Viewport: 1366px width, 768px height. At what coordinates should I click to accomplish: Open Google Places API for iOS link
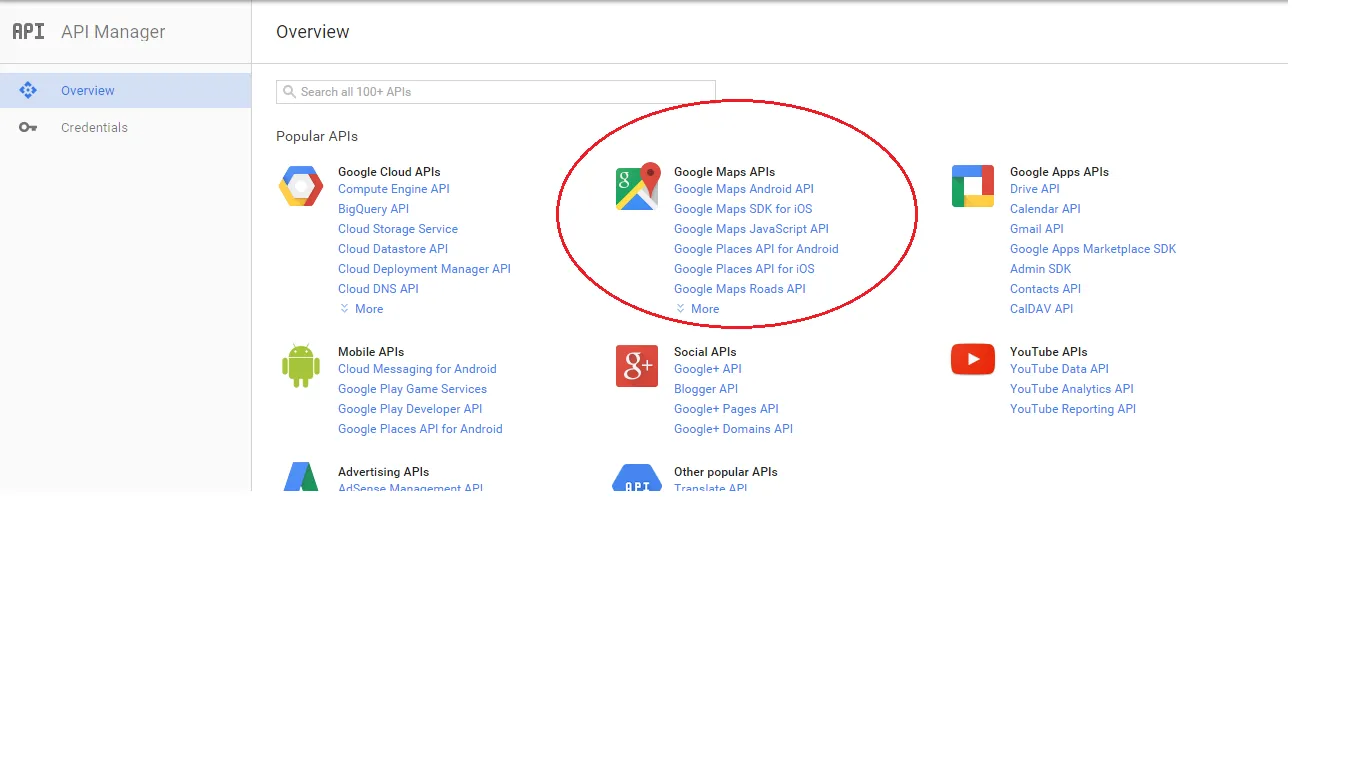744,269
